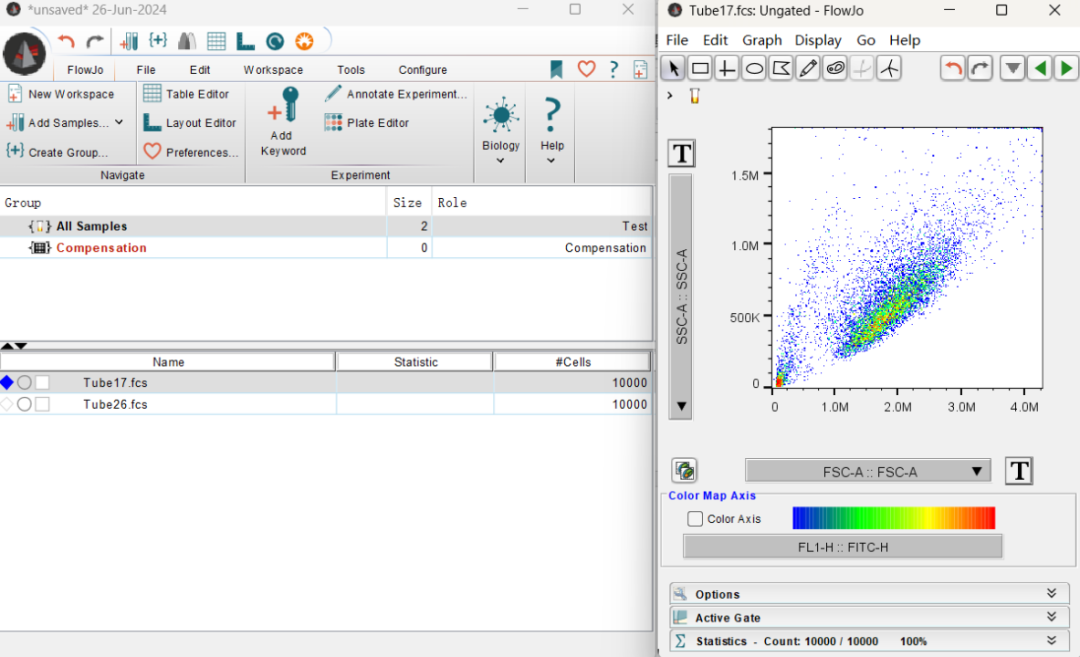Check the square box on Tube17.fcs row
The width and height of the screenshot is (1080, 657).
pyautogui.click(x=43, y=382)
